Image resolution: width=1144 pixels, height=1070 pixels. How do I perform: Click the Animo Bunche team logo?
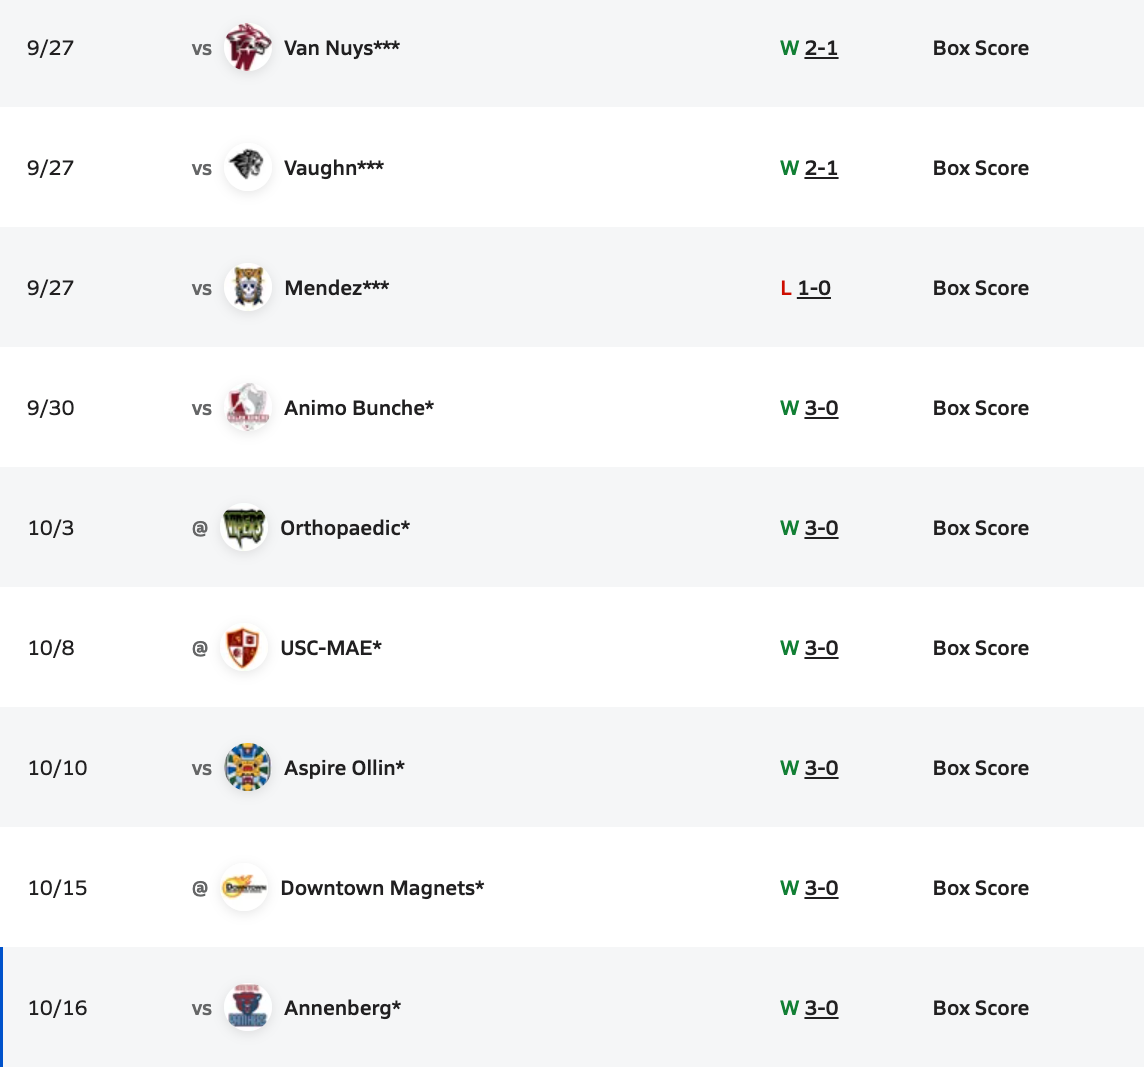tap(247, 408)
